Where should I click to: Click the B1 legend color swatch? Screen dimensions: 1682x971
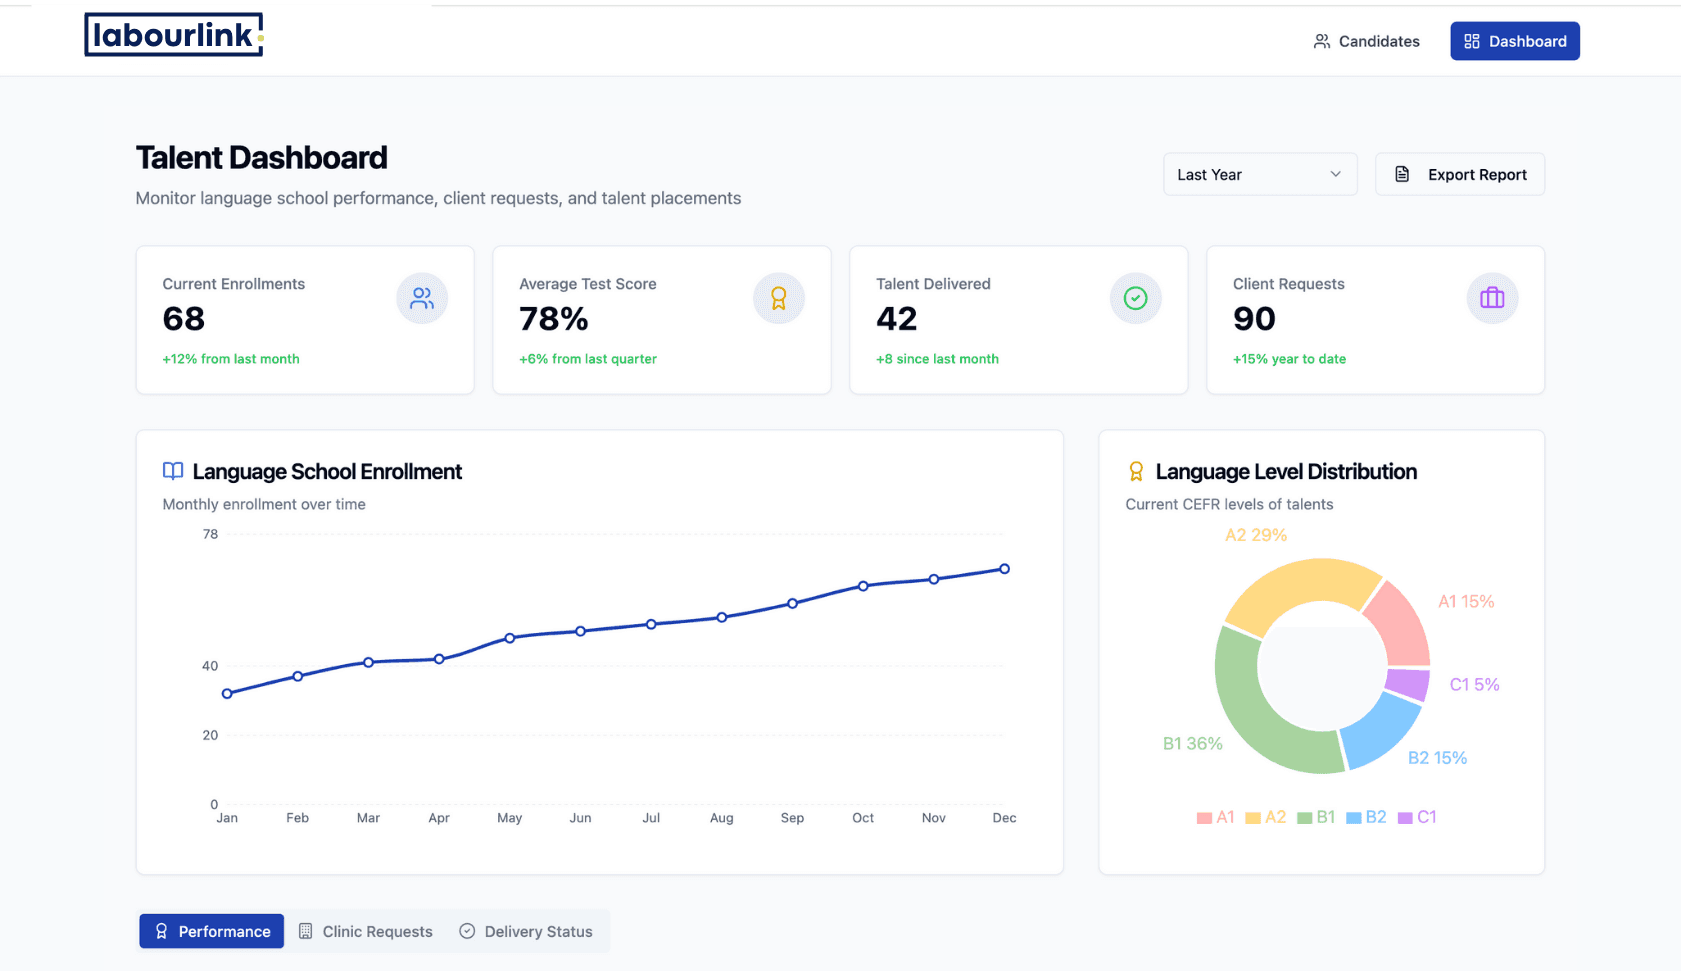click(x=1304, y=818)
